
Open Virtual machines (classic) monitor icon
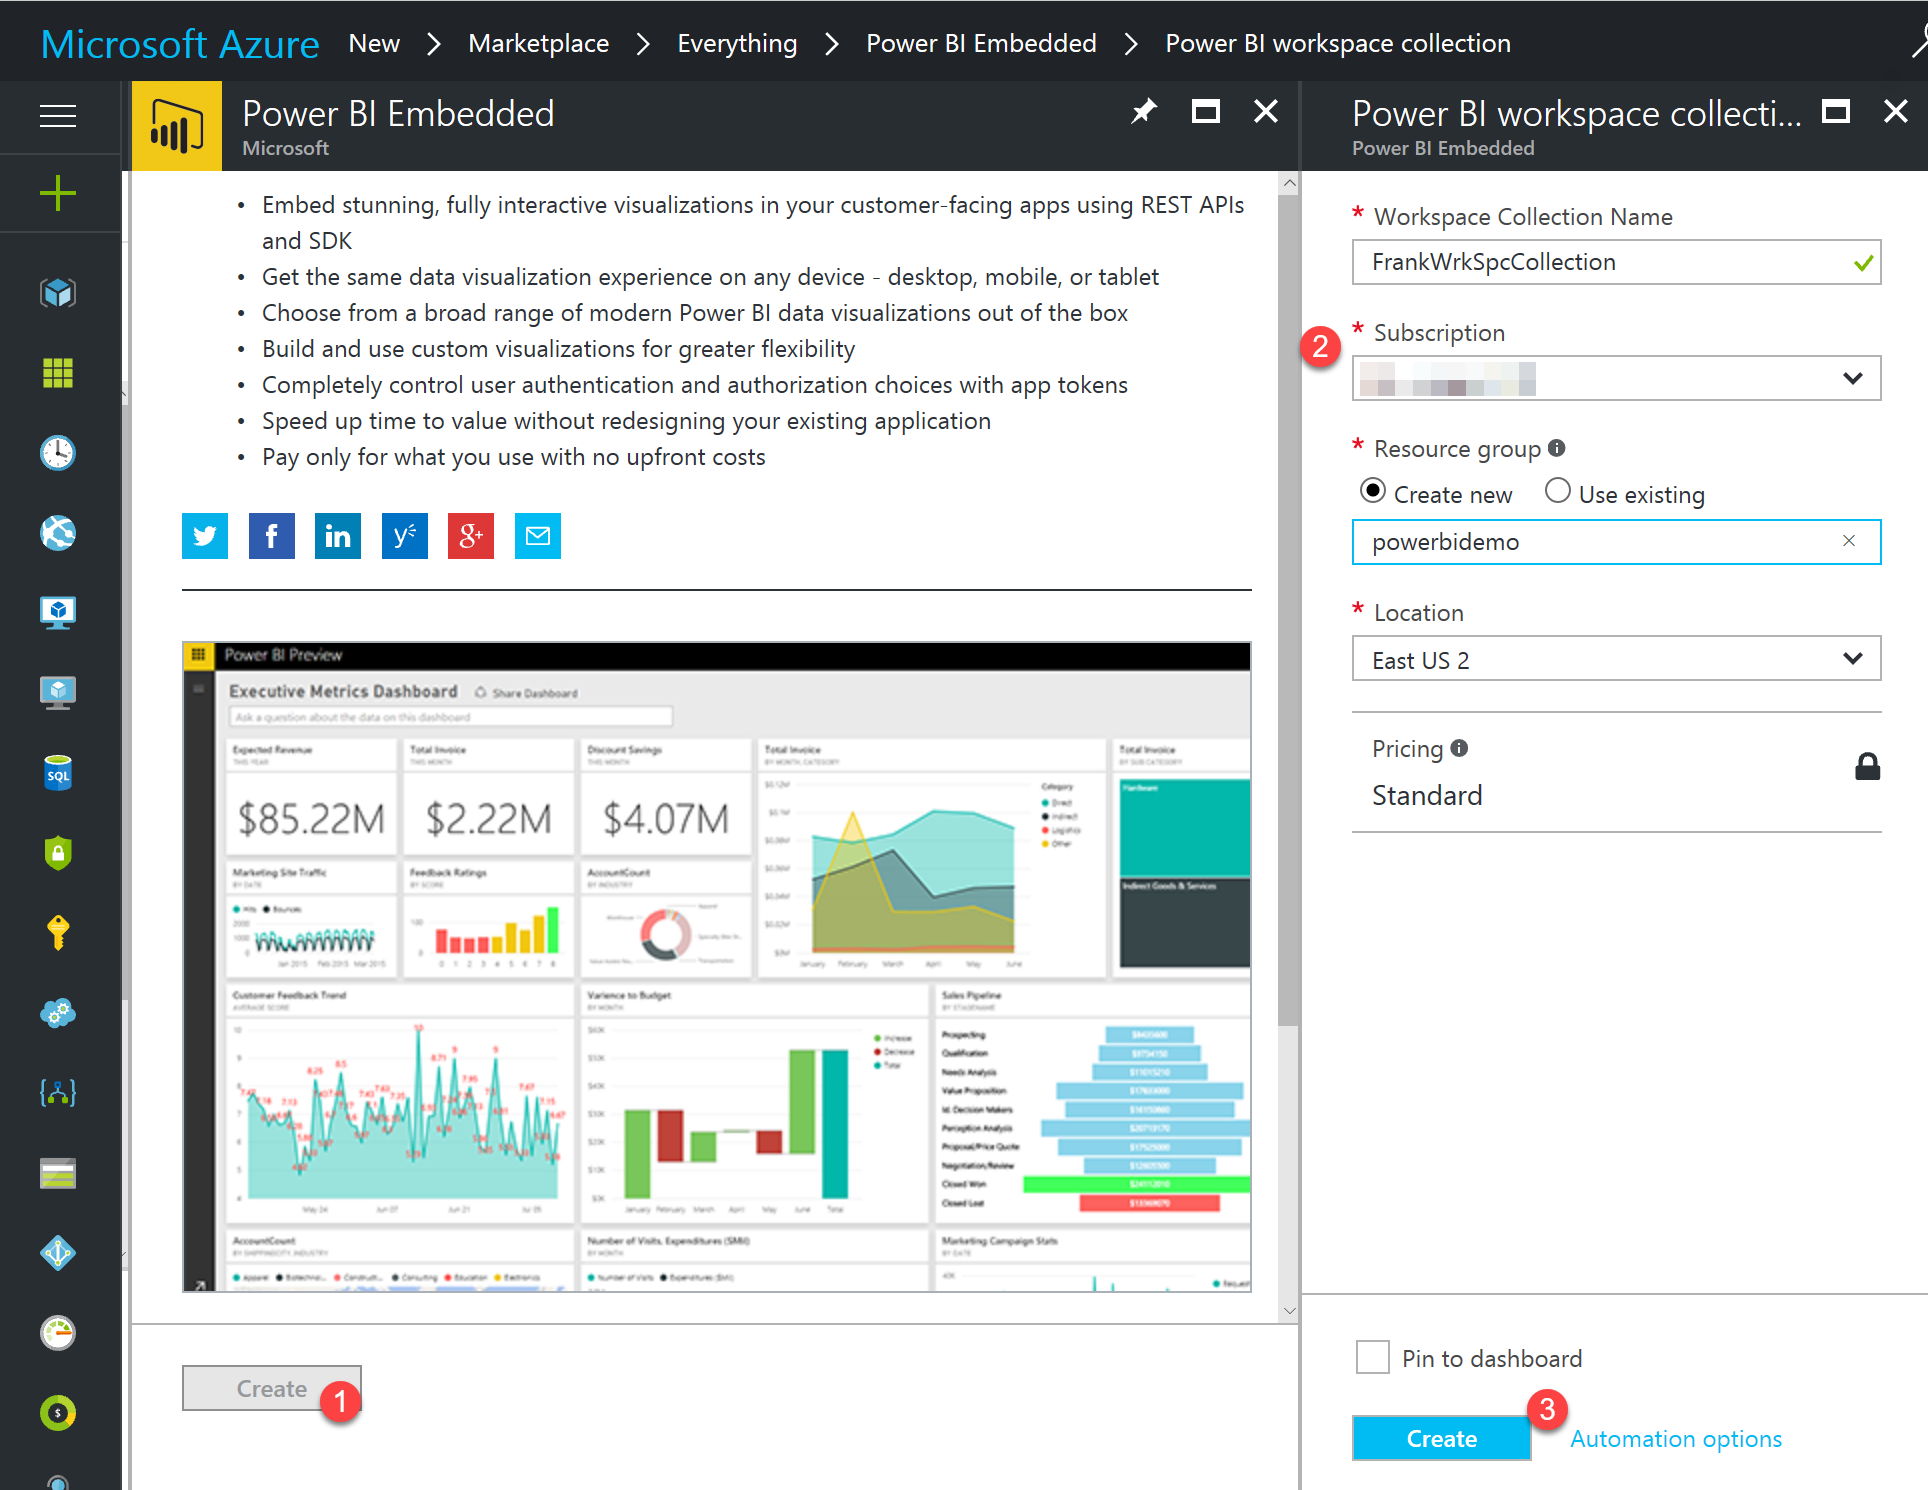pos(58,612)
